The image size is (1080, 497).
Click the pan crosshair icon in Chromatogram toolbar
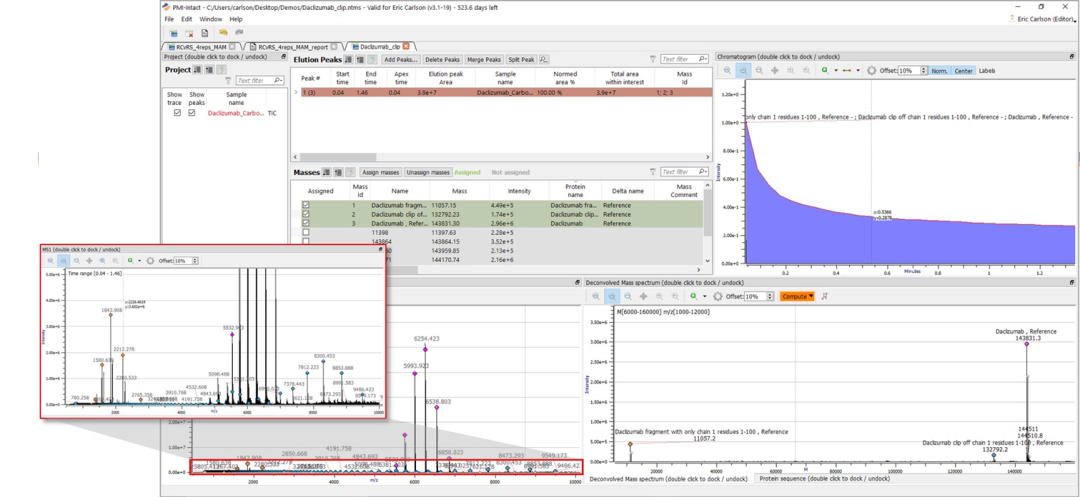coord(775,71)
